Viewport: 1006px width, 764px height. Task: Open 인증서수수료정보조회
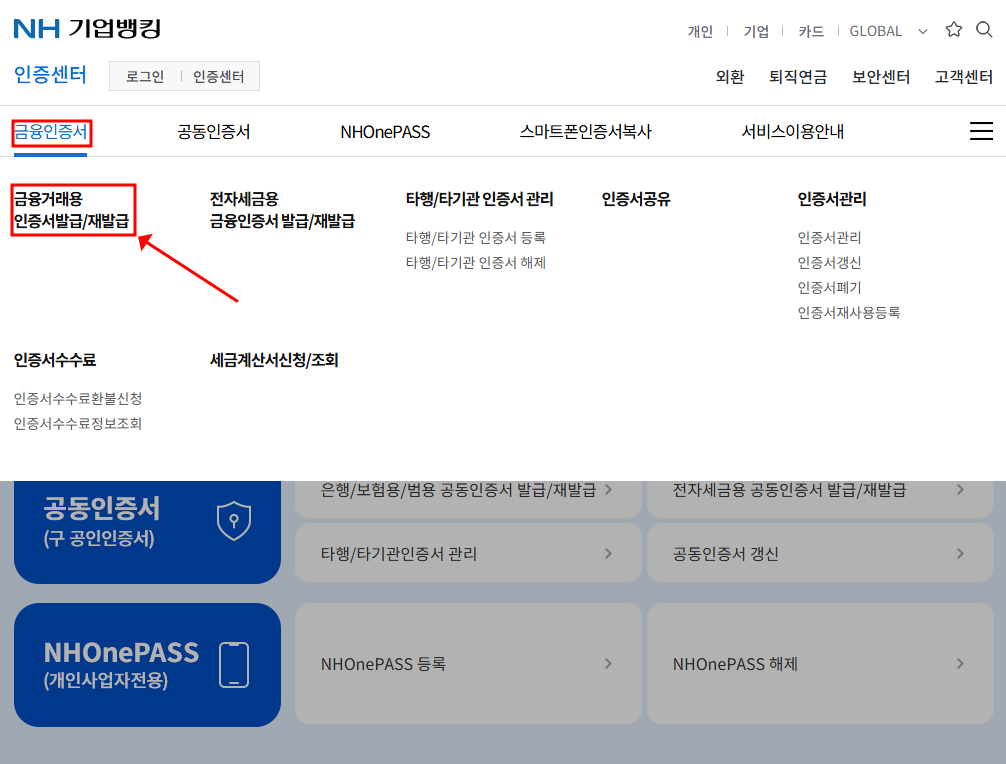point(78,423)
